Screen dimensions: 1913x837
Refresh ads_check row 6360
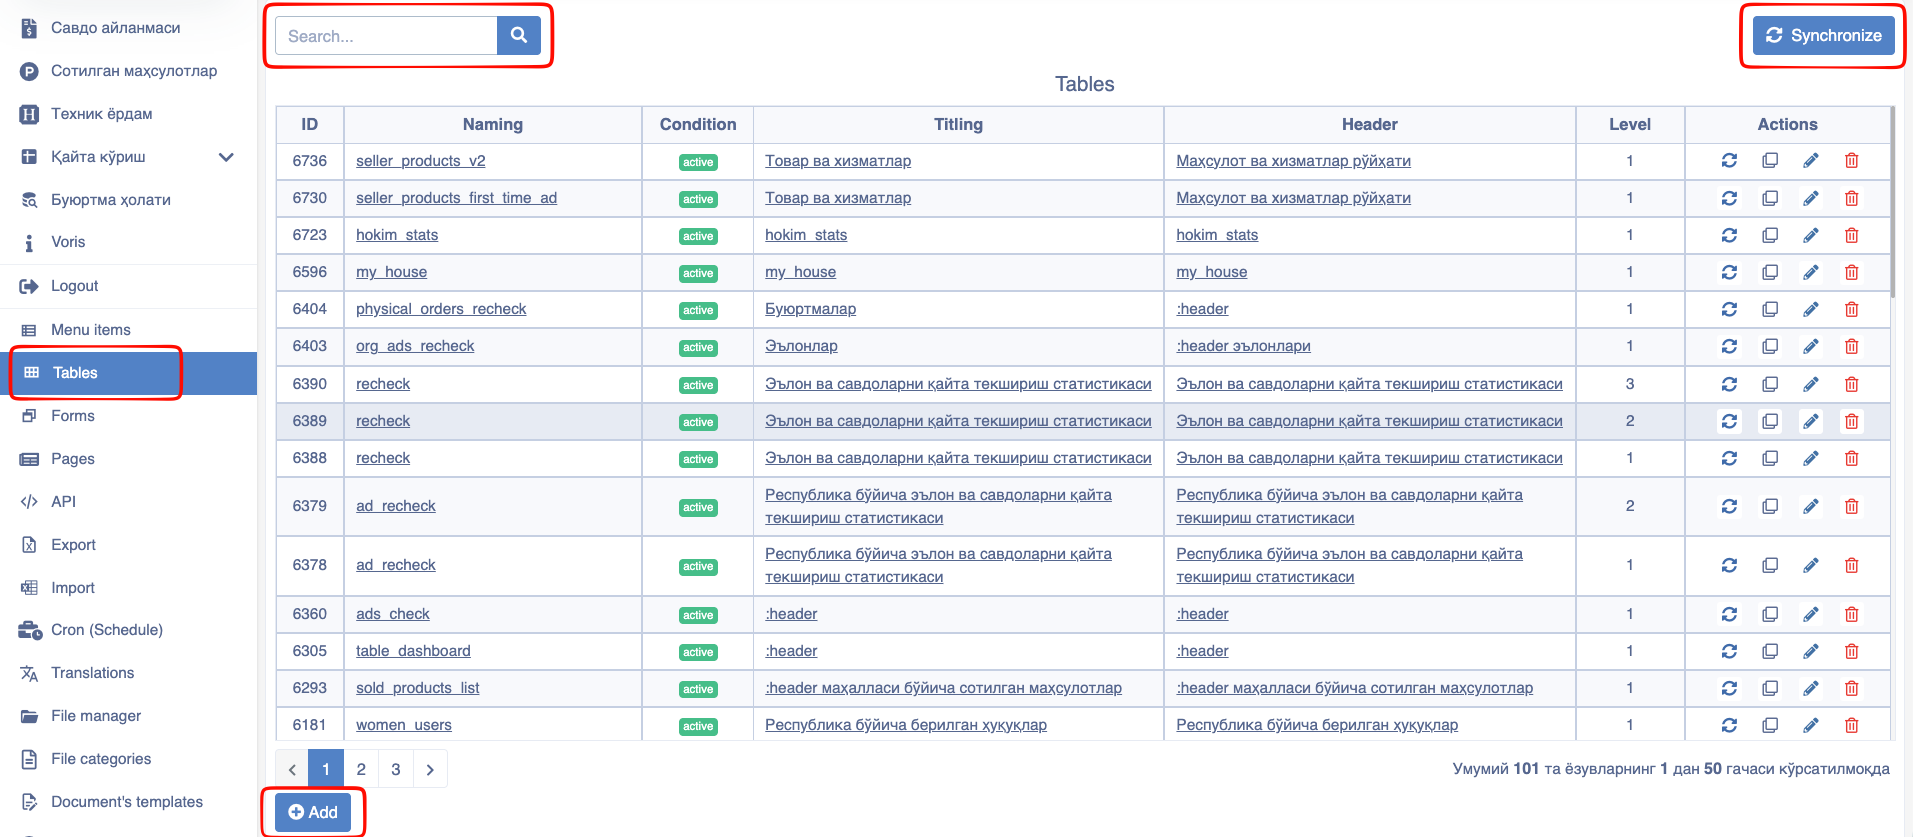tap(1729, 614)
